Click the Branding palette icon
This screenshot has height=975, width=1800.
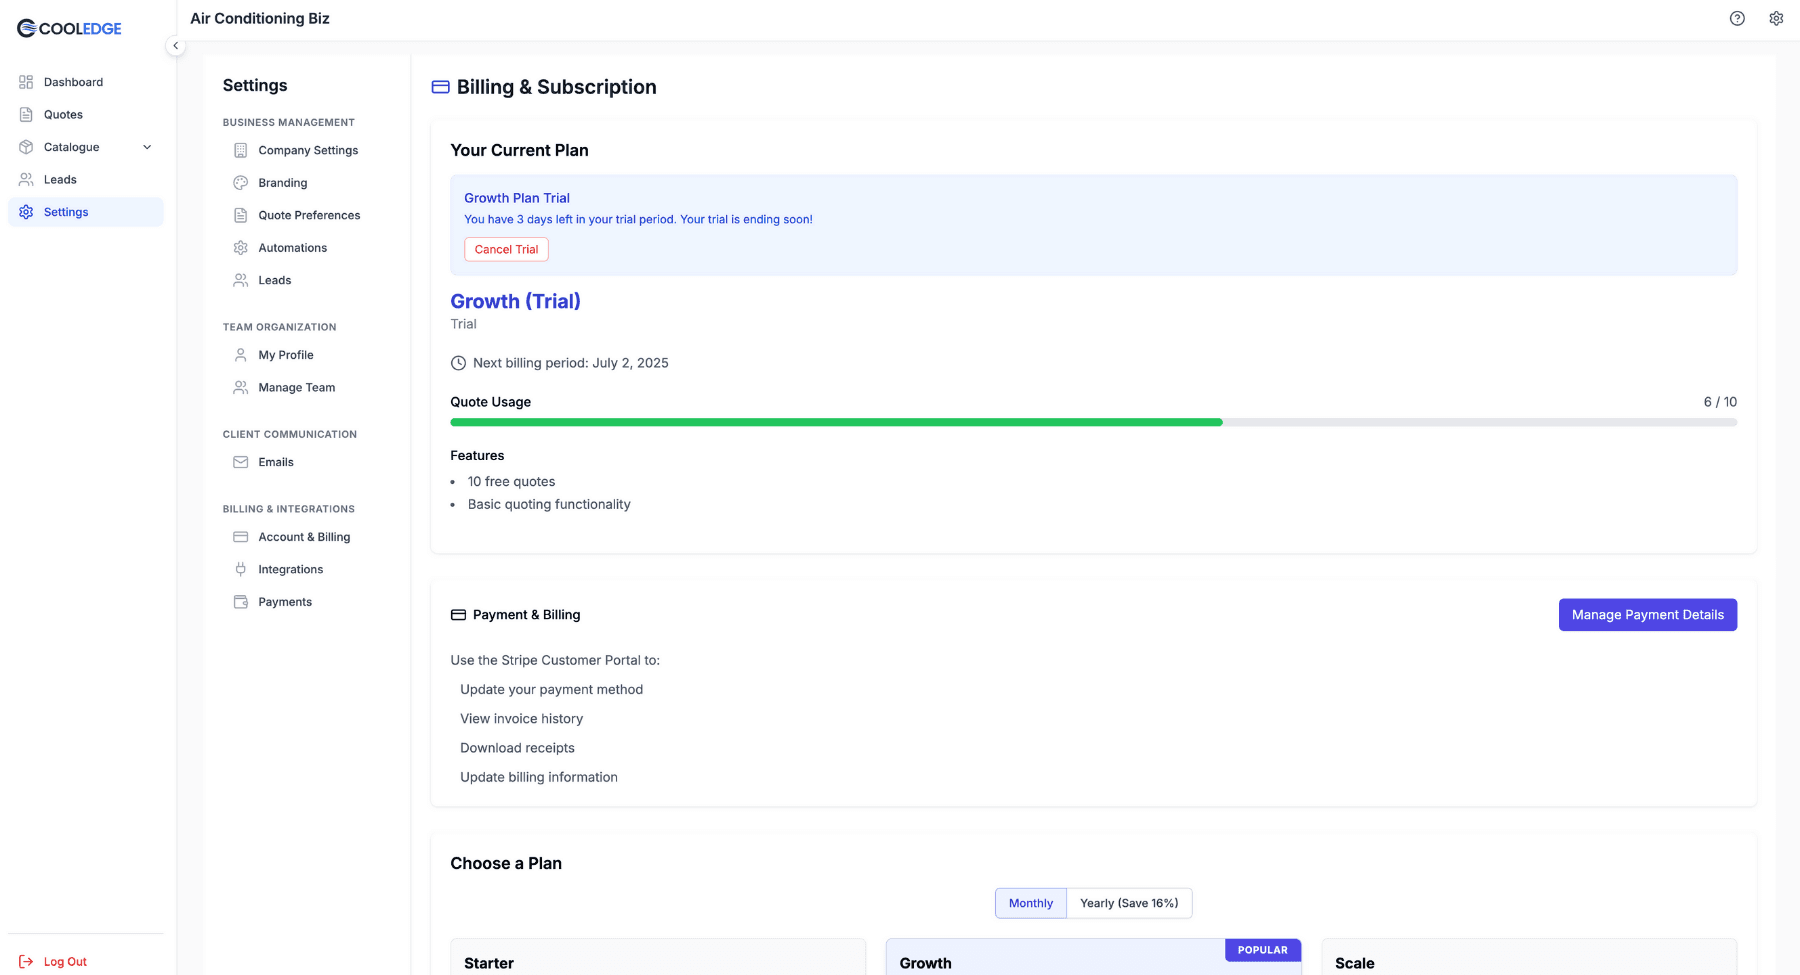(x=240, y=183)
